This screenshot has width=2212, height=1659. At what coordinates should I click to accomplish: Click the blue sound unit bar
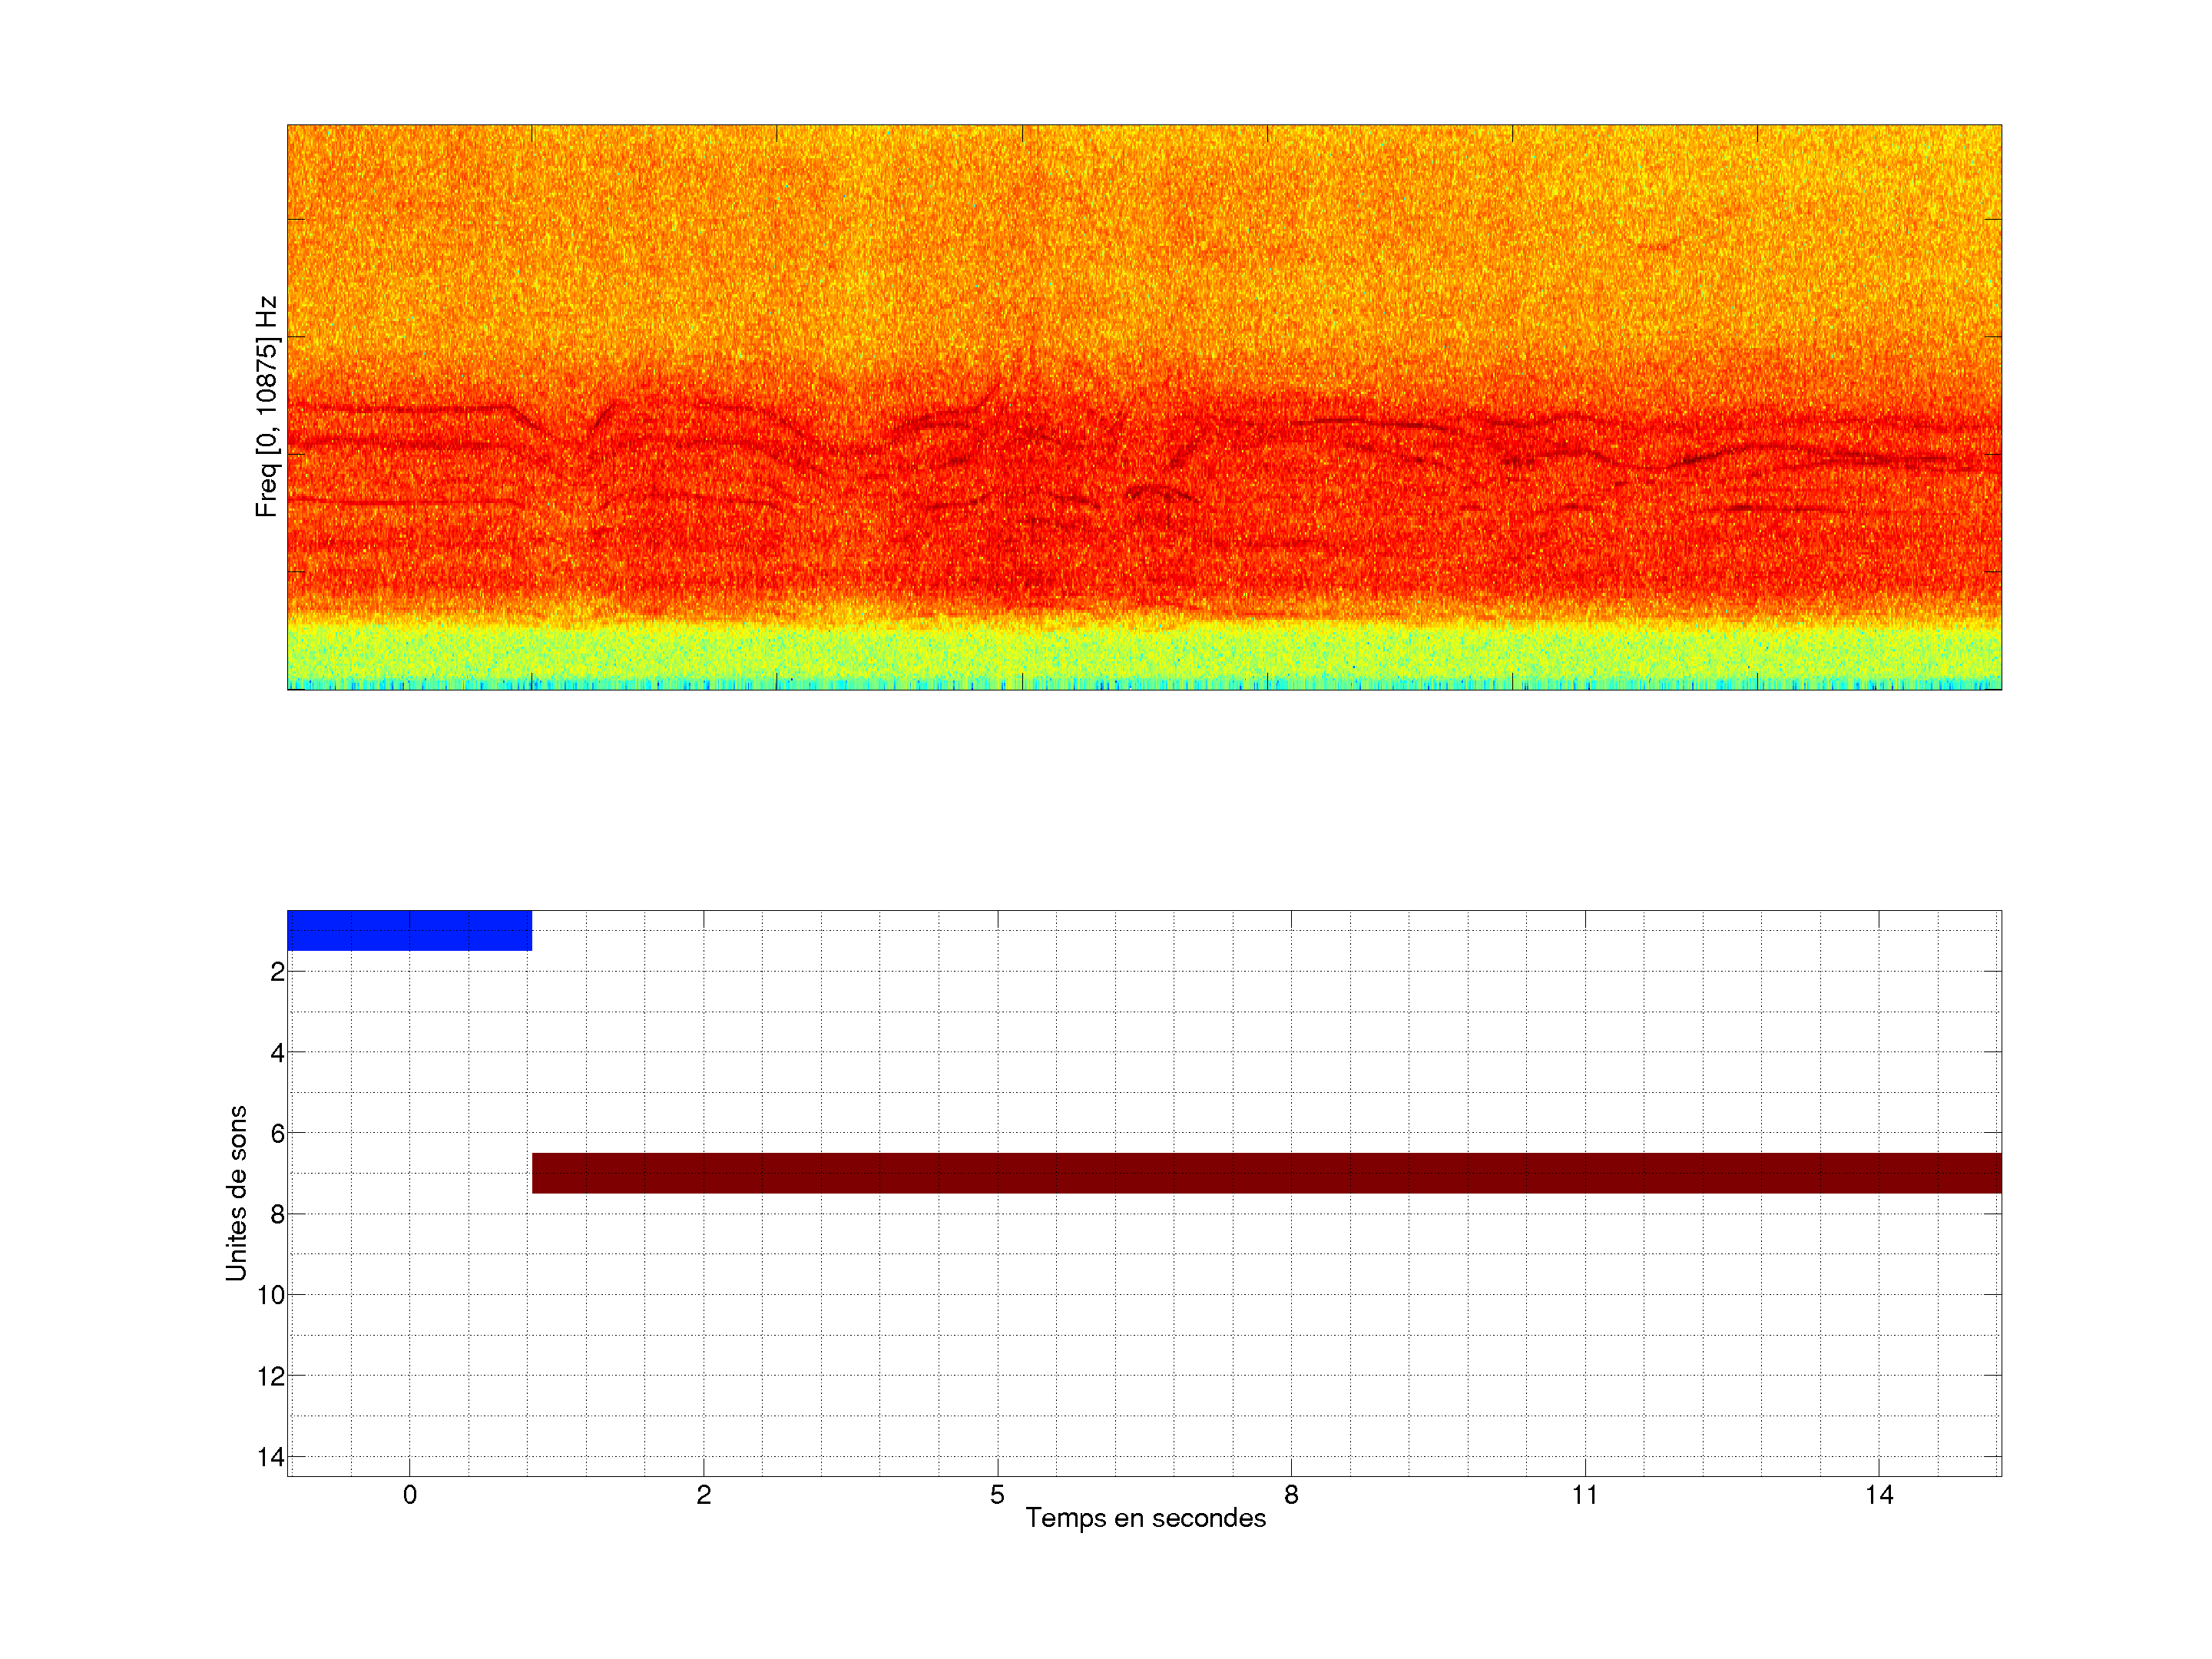[x=409, y=930]
